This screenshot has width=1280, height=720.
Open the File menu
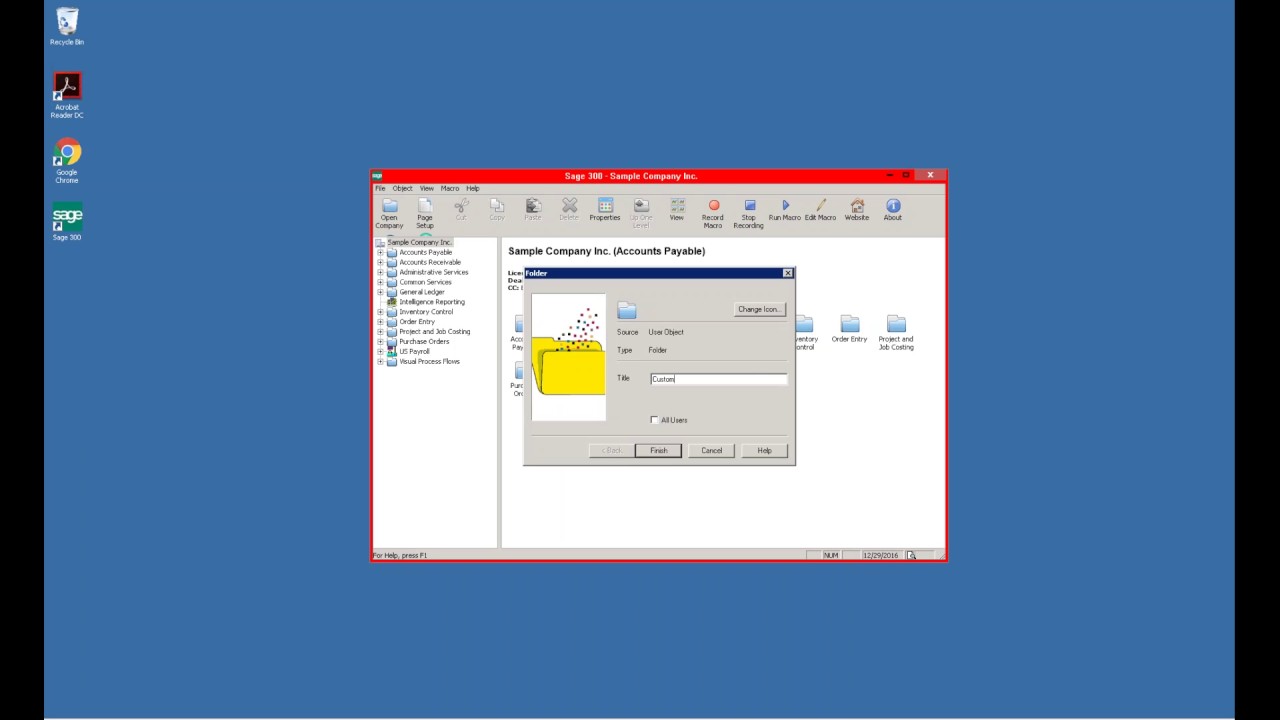pyautogui.click(x=380, y=188)
